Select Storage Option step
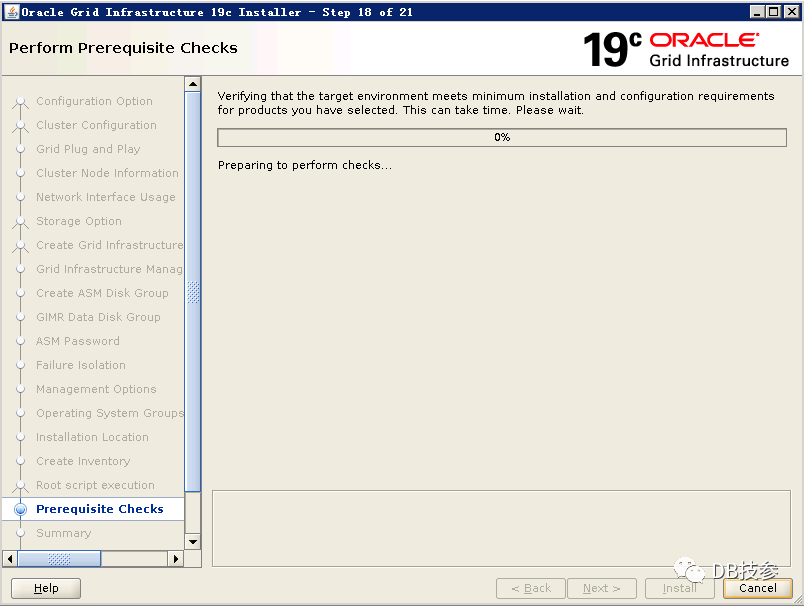804x606 pixels. click(79, 221)
